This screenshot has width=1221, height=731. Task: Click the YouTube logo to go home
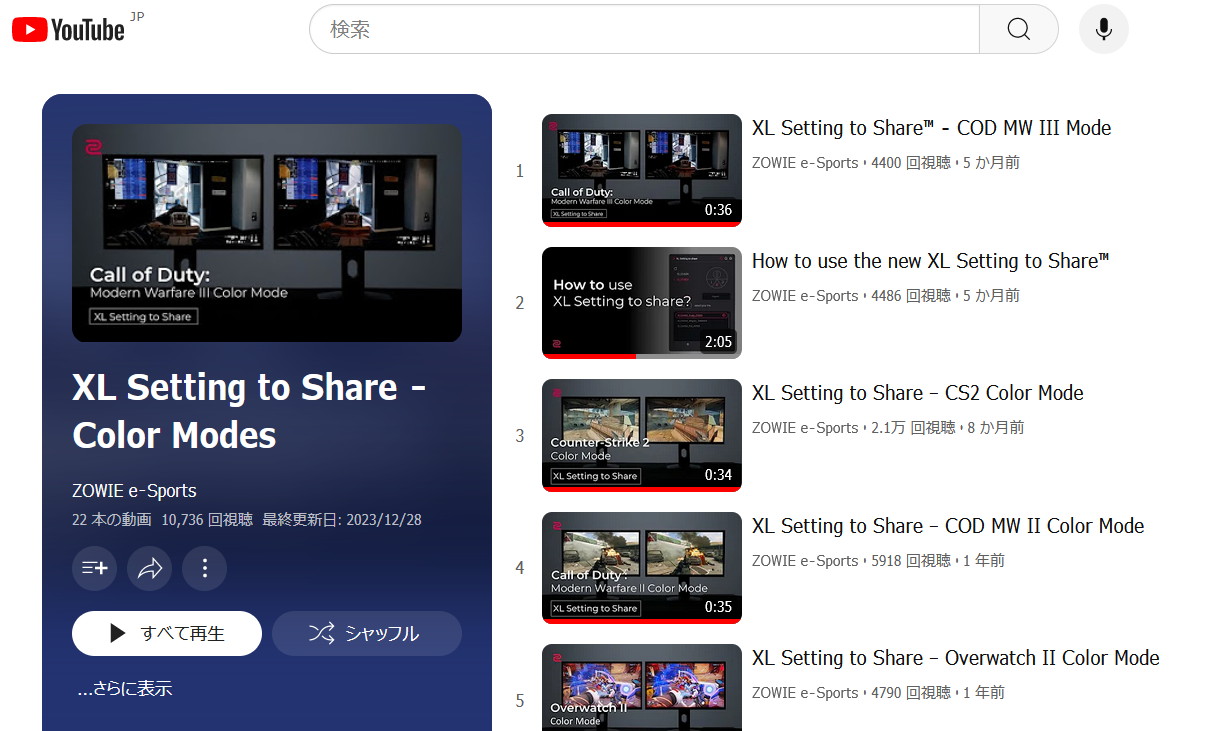[68, 30]
